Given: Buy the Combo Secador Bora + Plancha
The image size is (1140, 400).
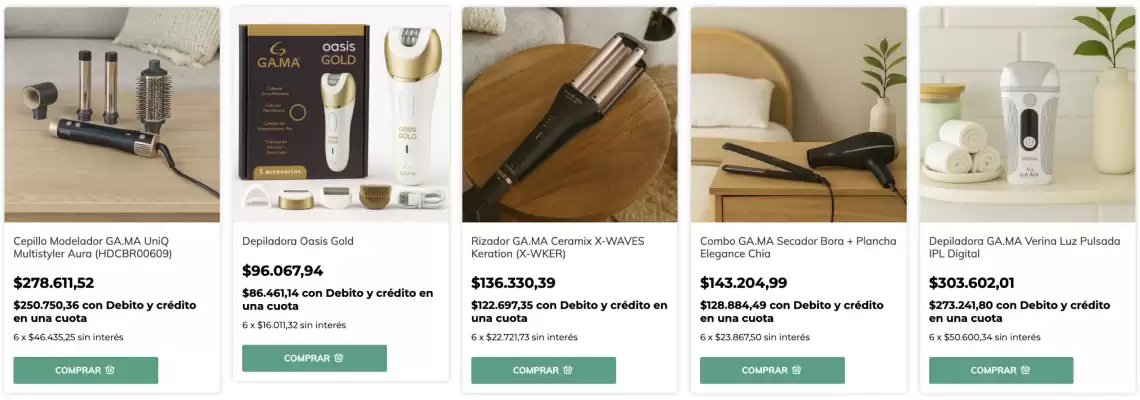Looking at the screenshot, I should (x=773, y=370).
